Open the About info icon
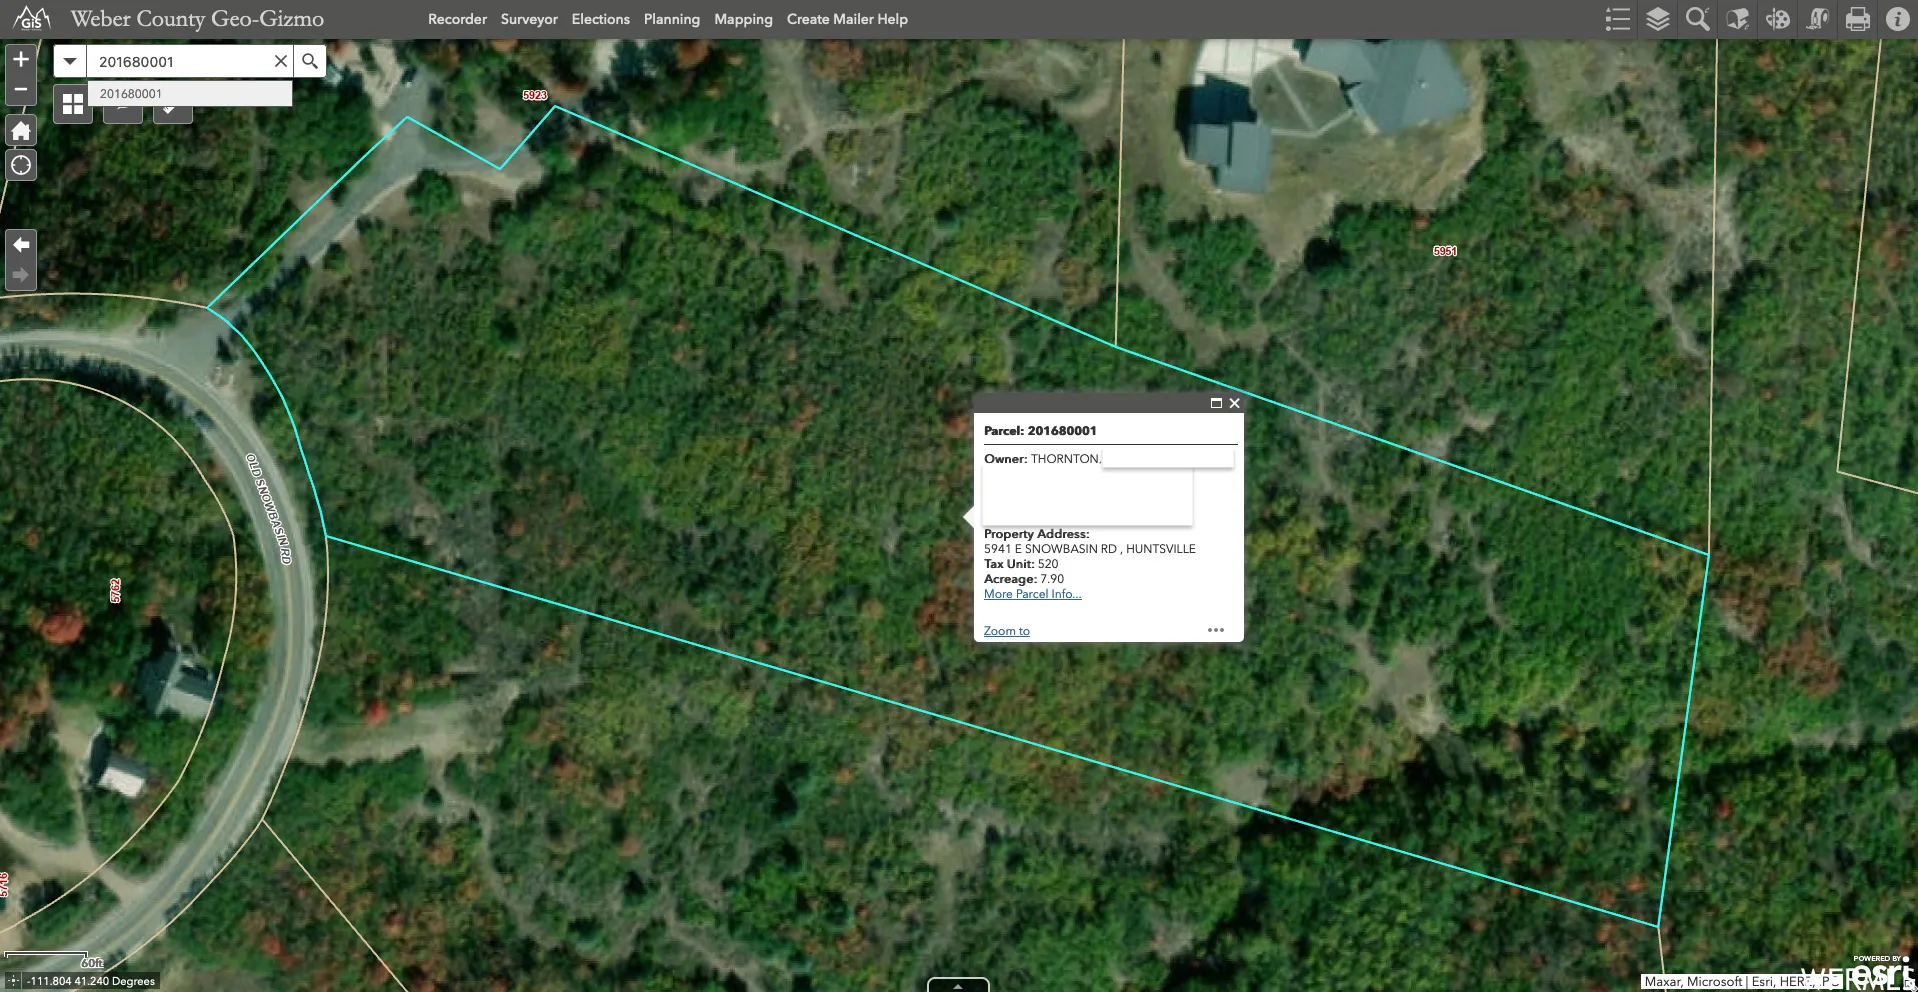The height and width of the screenshot is (992, 1918). pos(1897,19)
